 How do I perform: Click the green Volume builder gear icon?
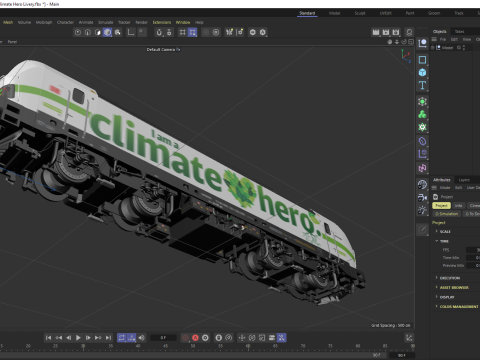tap(422, 127)
